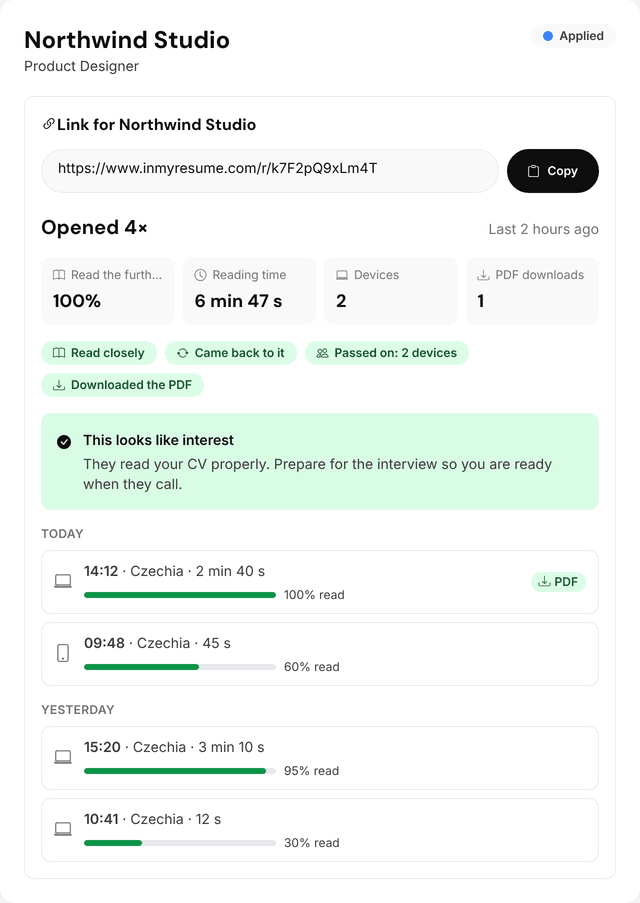Click the 30% read label
This screenshot has width=640, height=903.
[312, 843]
